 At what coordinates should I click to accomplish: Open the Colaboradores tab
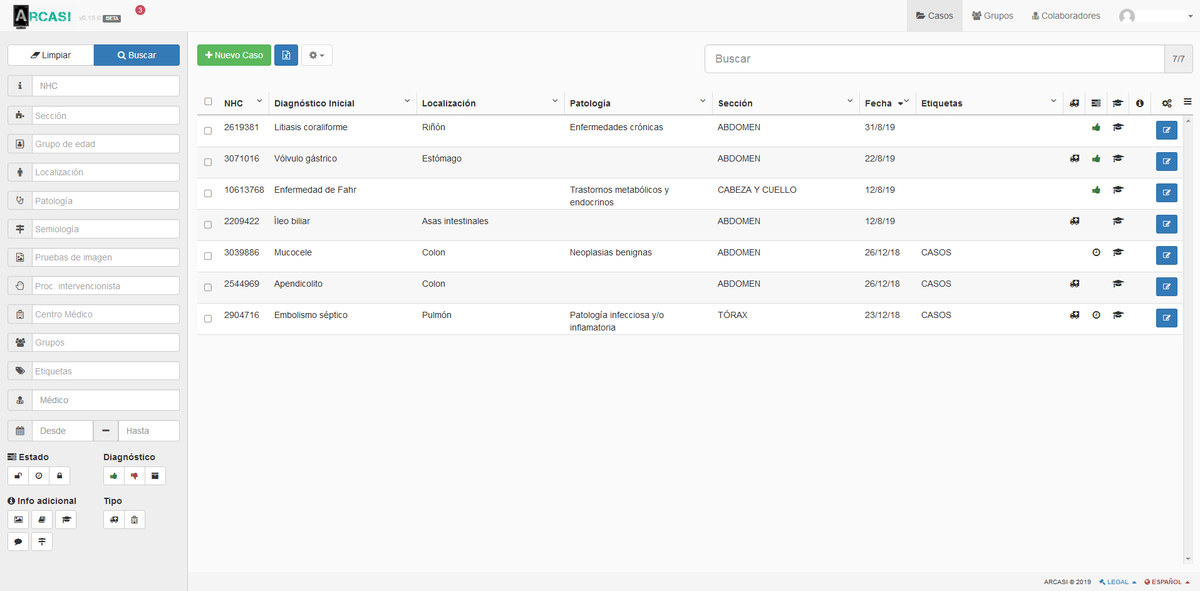coord(1066,16)
